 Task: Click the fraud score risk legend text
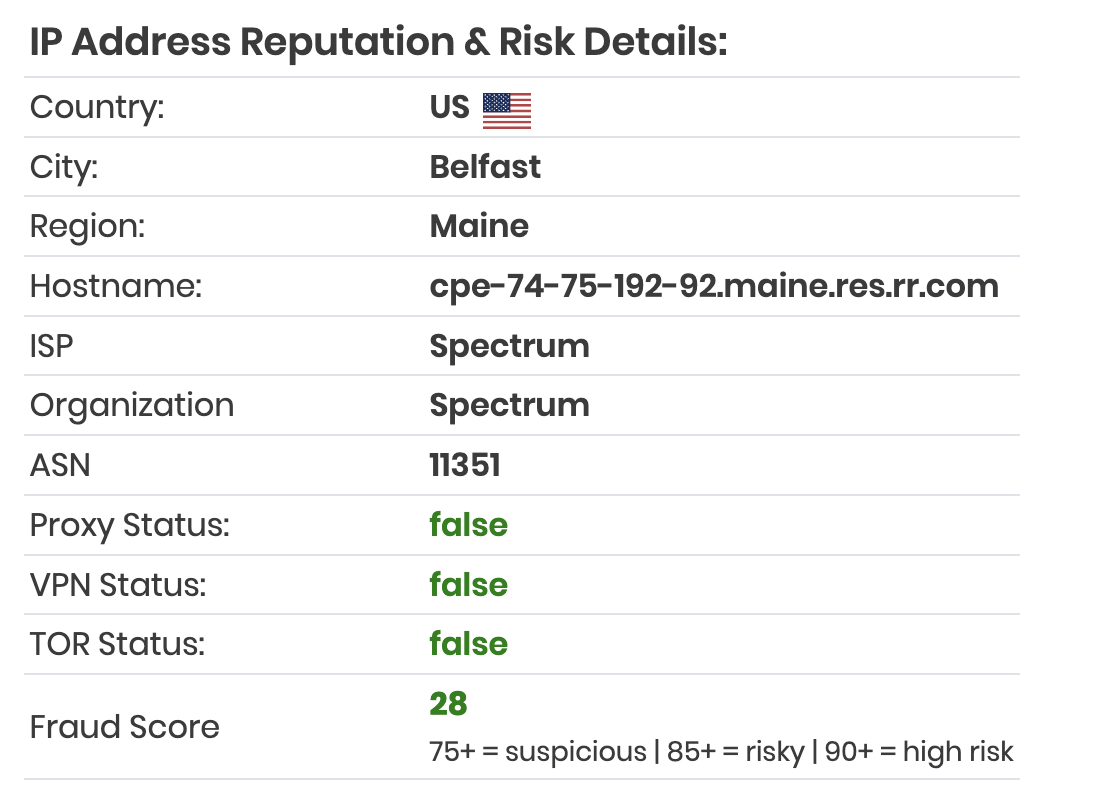point(721,752)
